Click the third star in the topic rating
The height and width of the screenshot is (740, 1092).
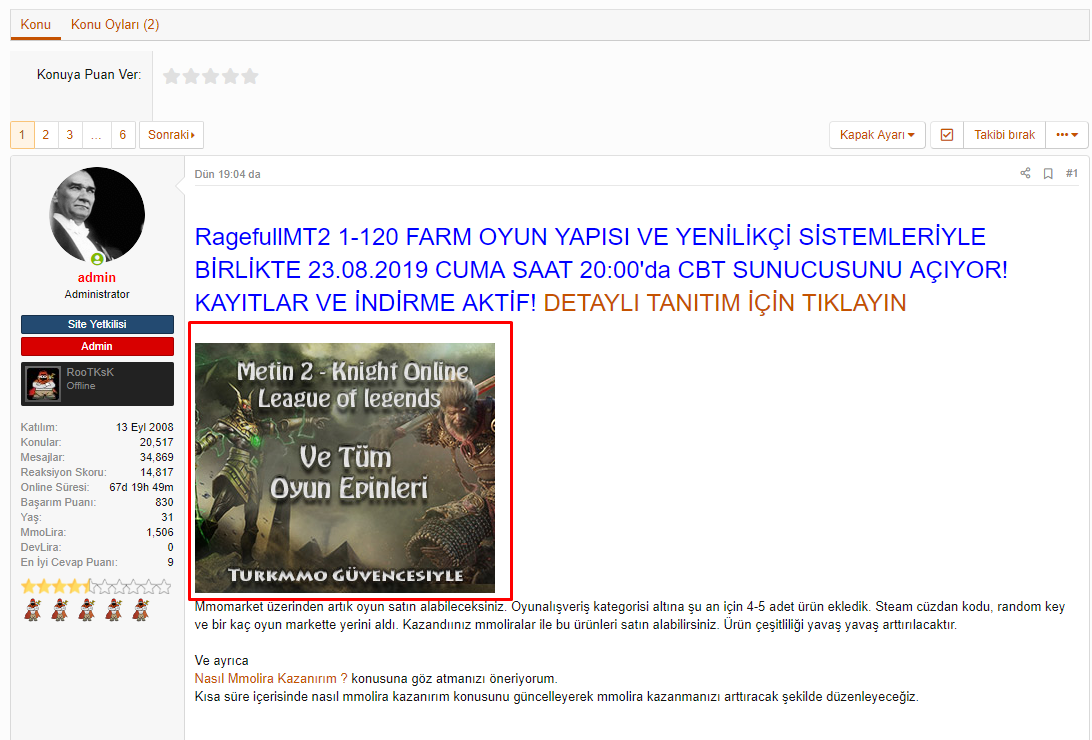tap(211, 76)
